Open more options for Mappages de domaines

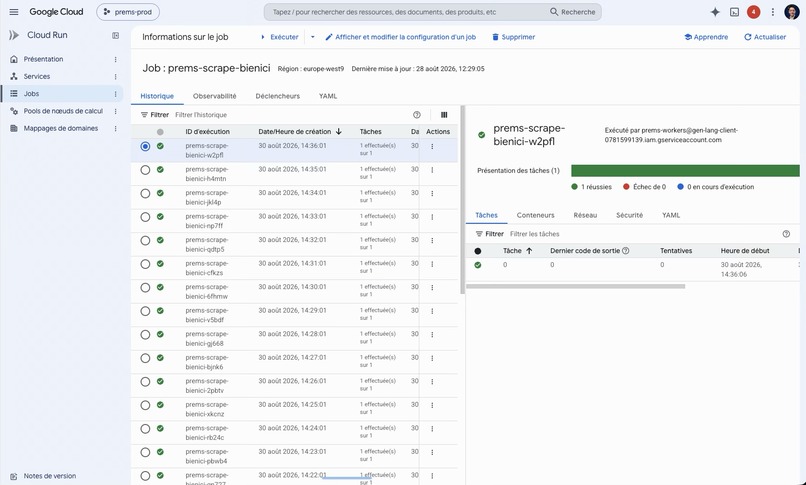(116, 128)
